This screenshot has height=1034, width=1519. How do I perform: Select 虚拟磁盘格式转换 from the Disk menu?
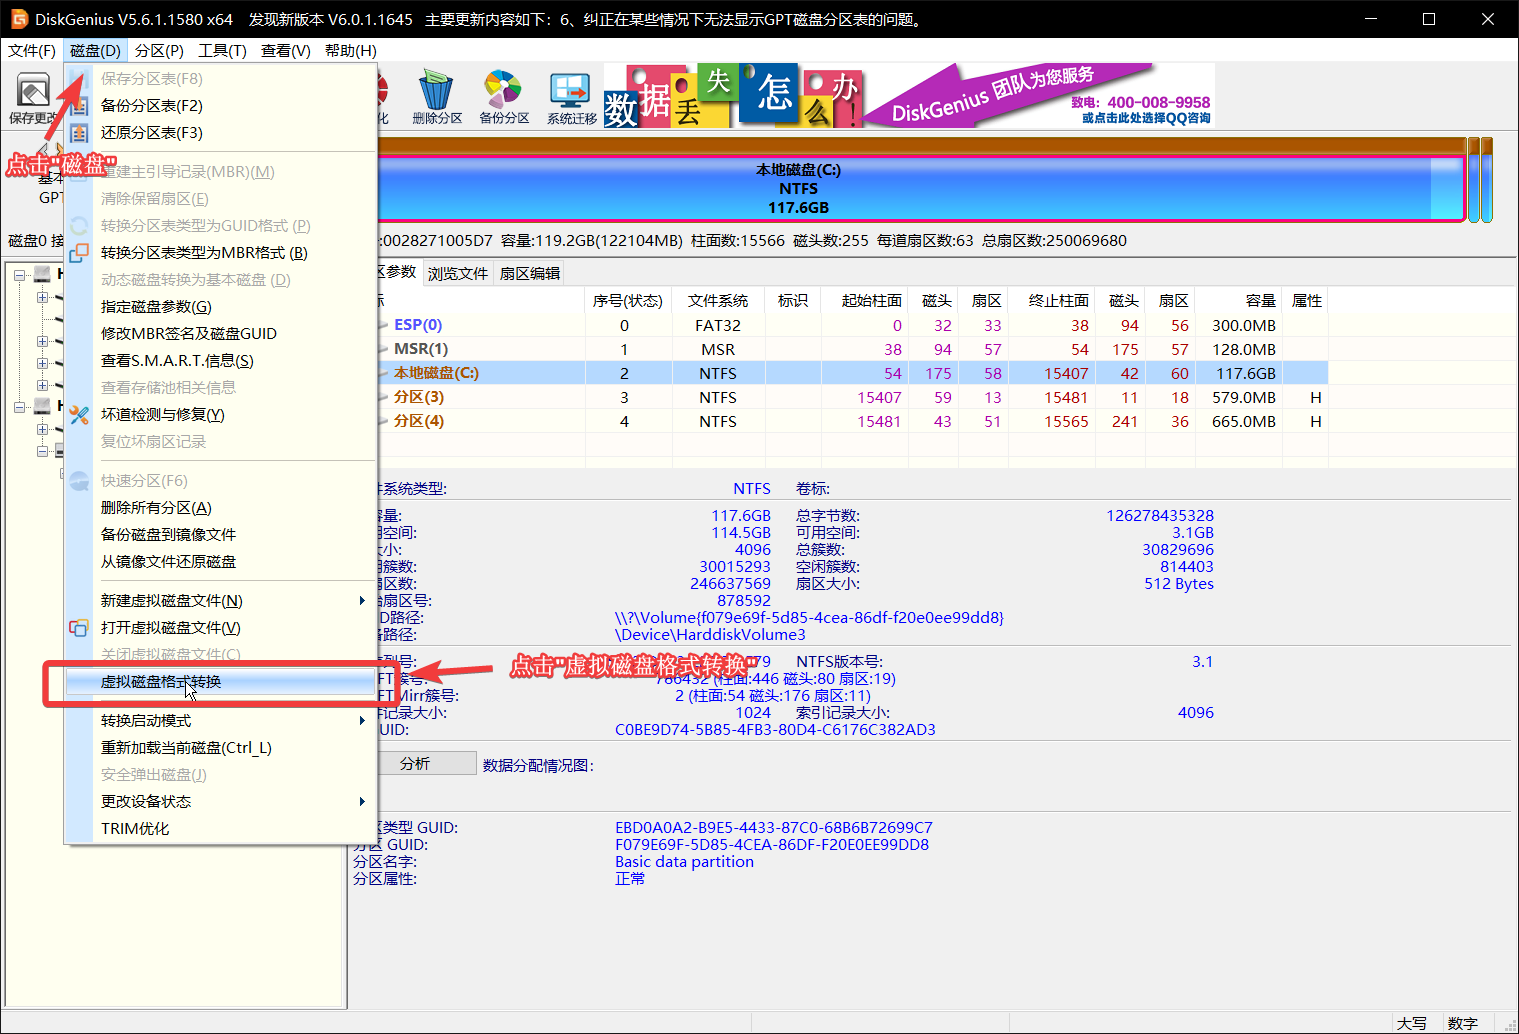(x=161, y=682)
